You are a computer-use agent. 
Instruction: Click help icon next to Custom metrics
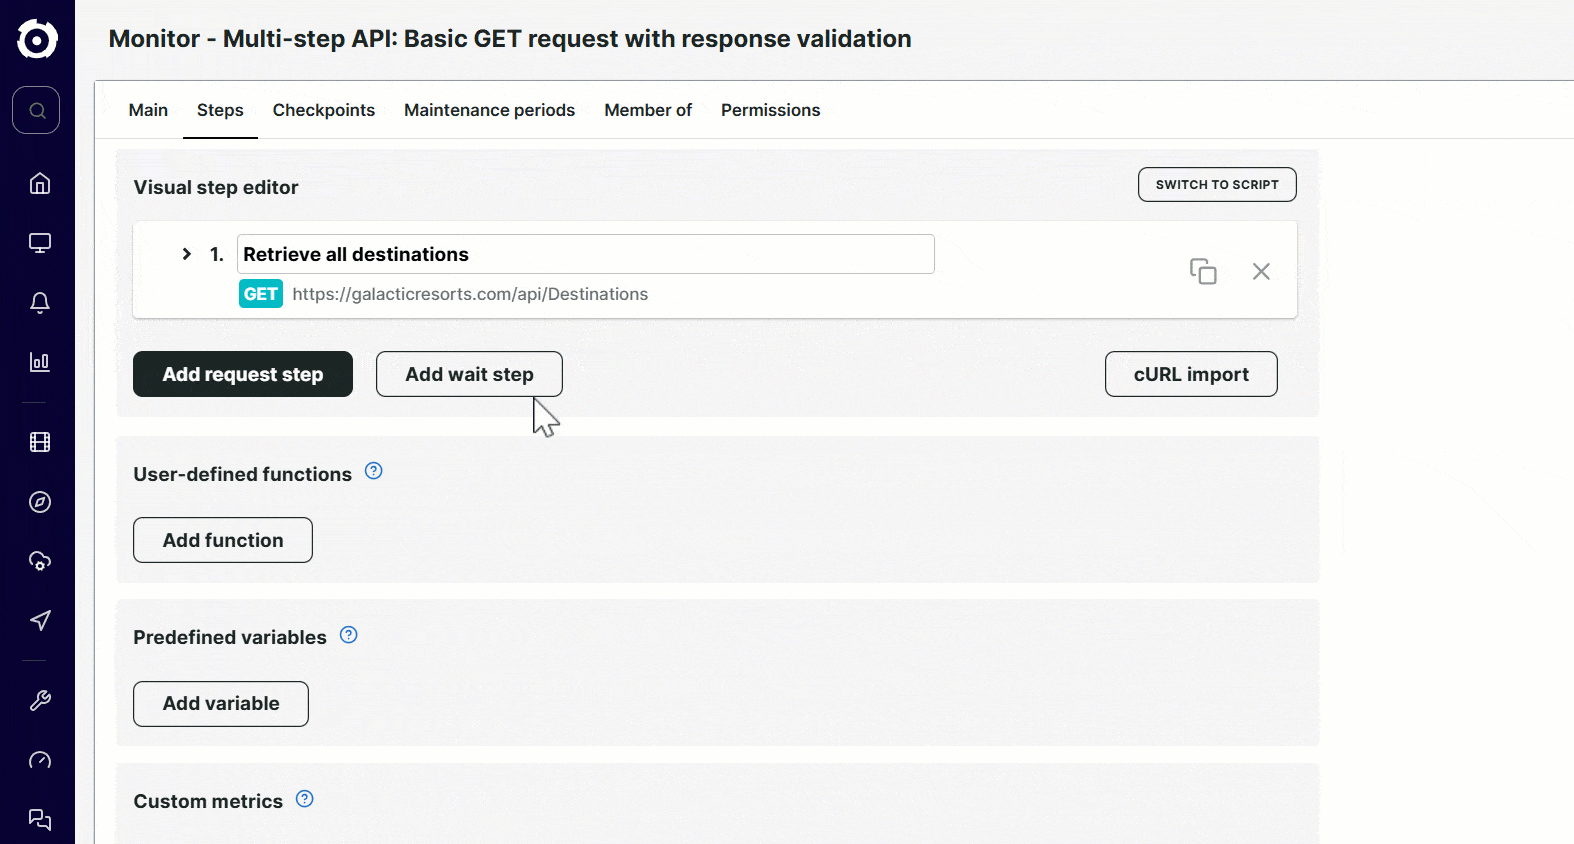pos(305,799)
